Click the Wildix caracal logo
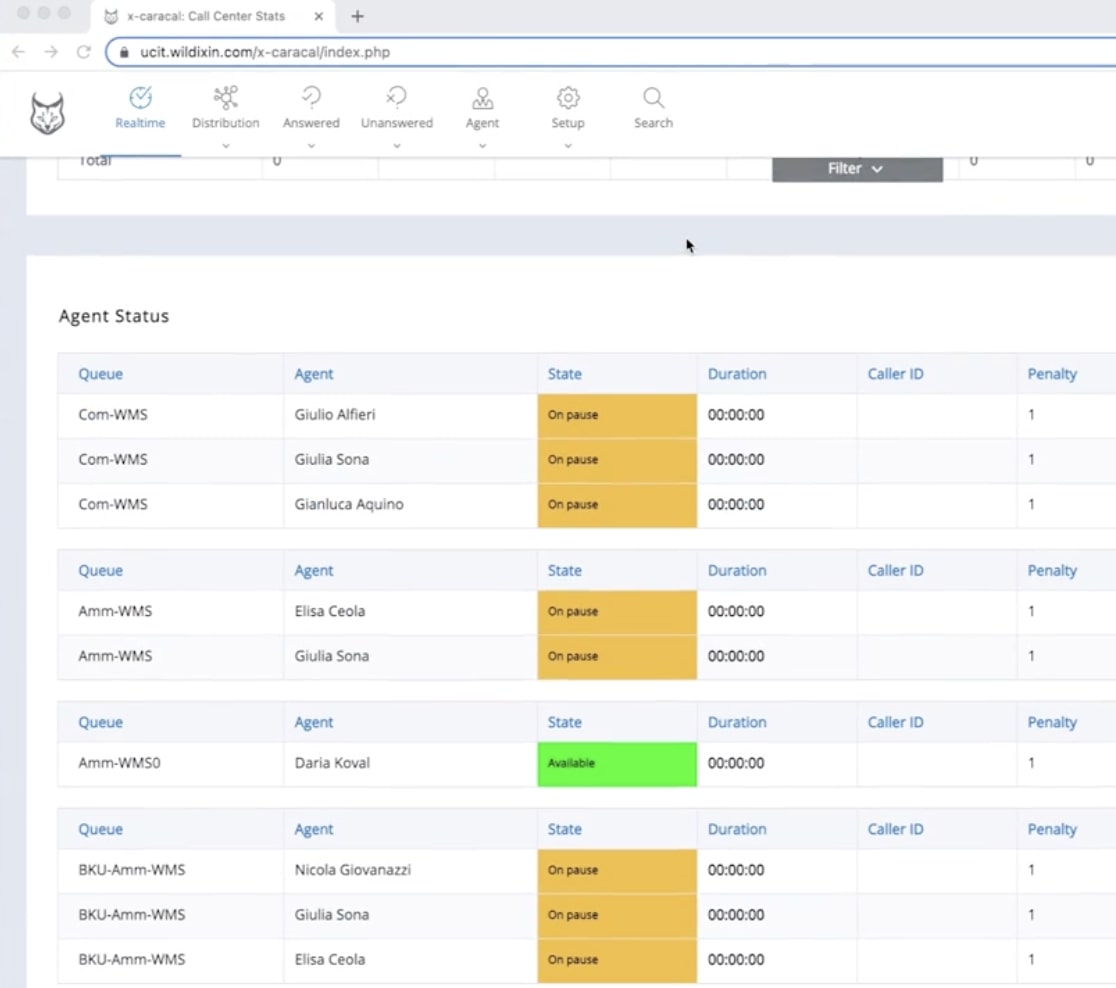 coord(47,114)
